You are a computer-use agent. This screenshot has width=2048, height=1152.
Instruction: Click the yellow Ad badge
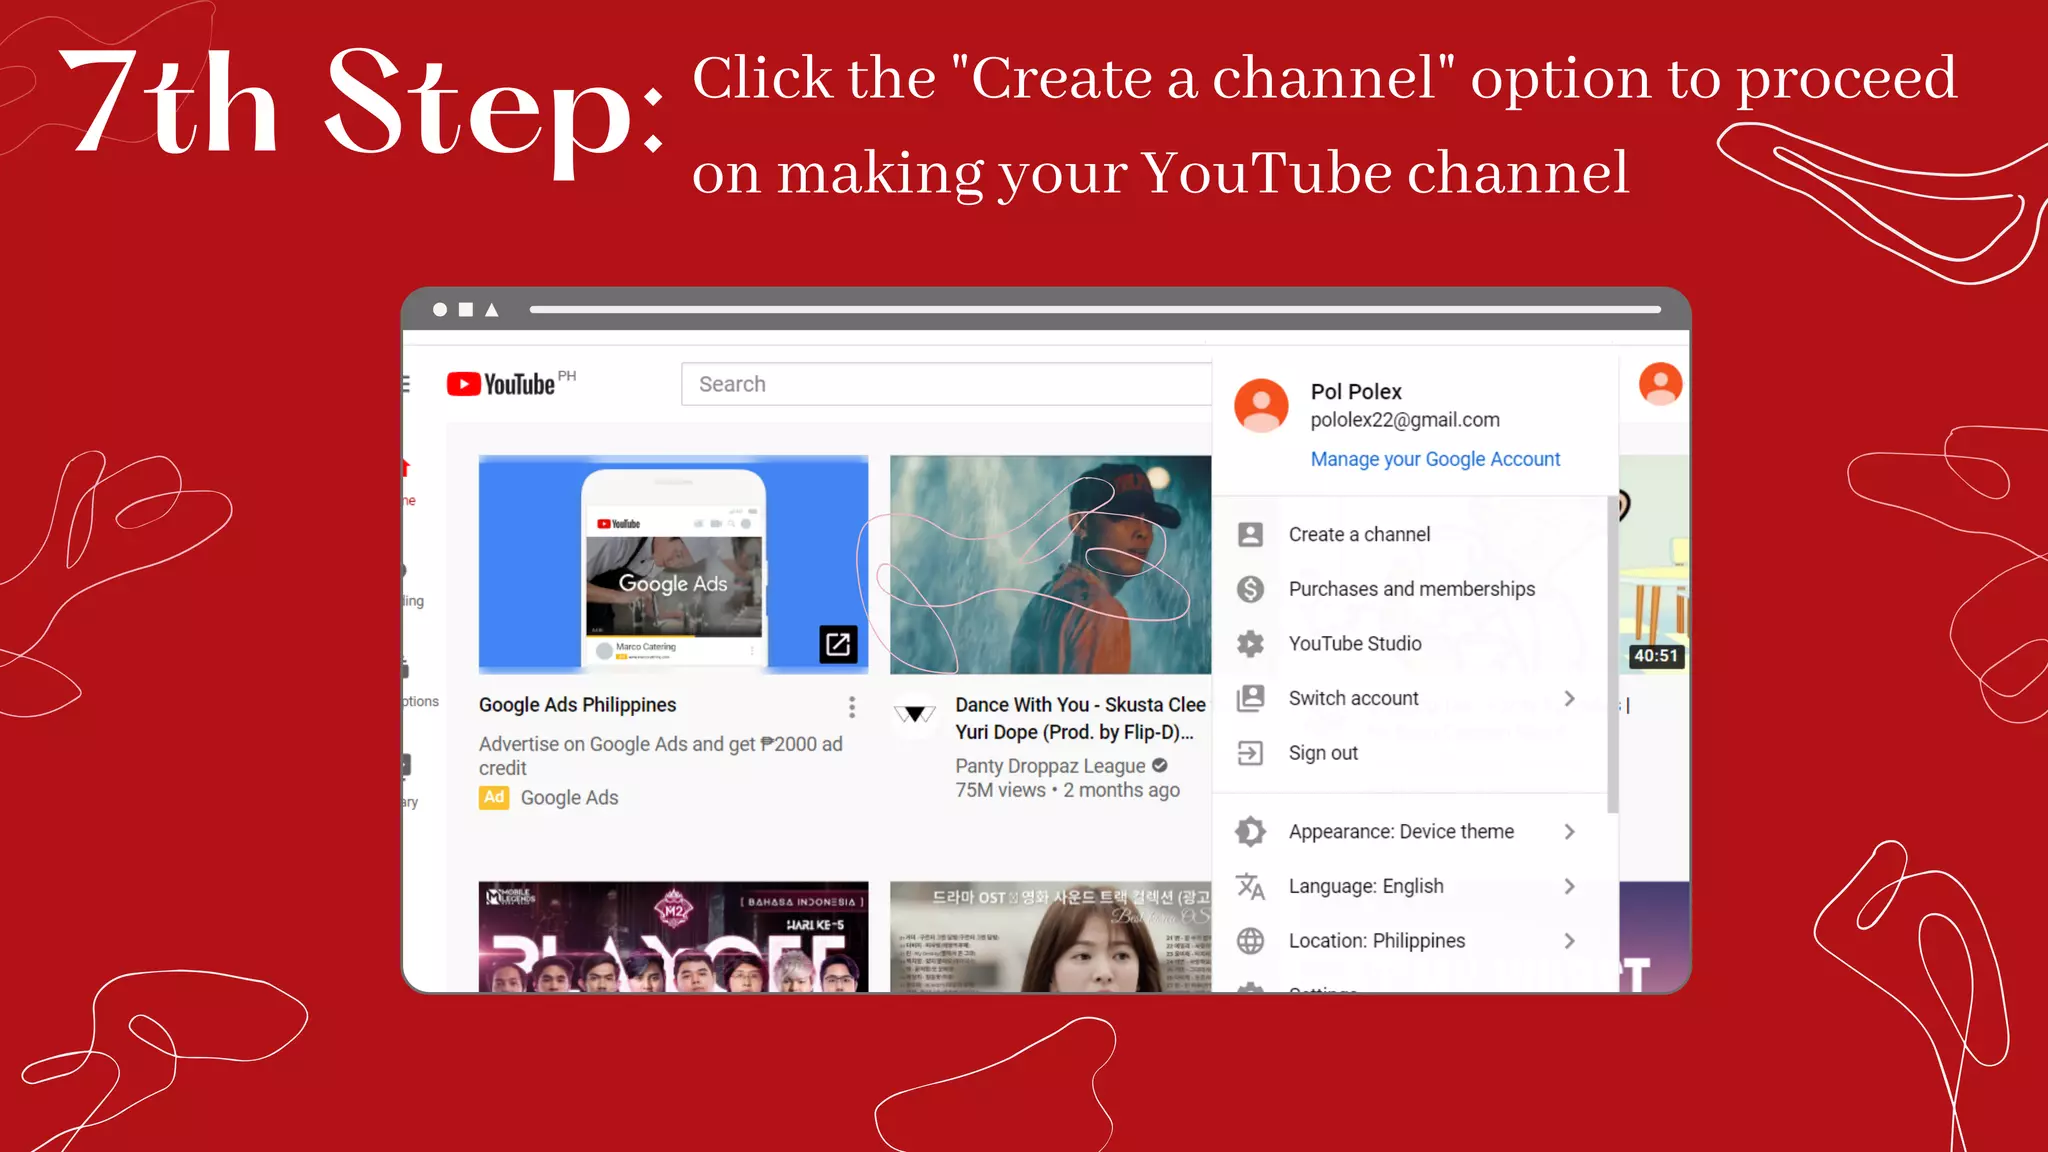[x=494, y=797]
